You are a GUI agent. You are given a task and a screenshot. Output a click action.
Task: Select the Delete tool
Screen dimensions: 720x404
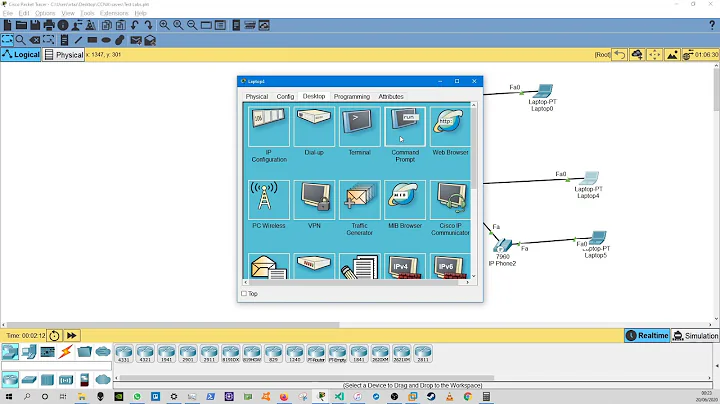[x=34, y=40]
